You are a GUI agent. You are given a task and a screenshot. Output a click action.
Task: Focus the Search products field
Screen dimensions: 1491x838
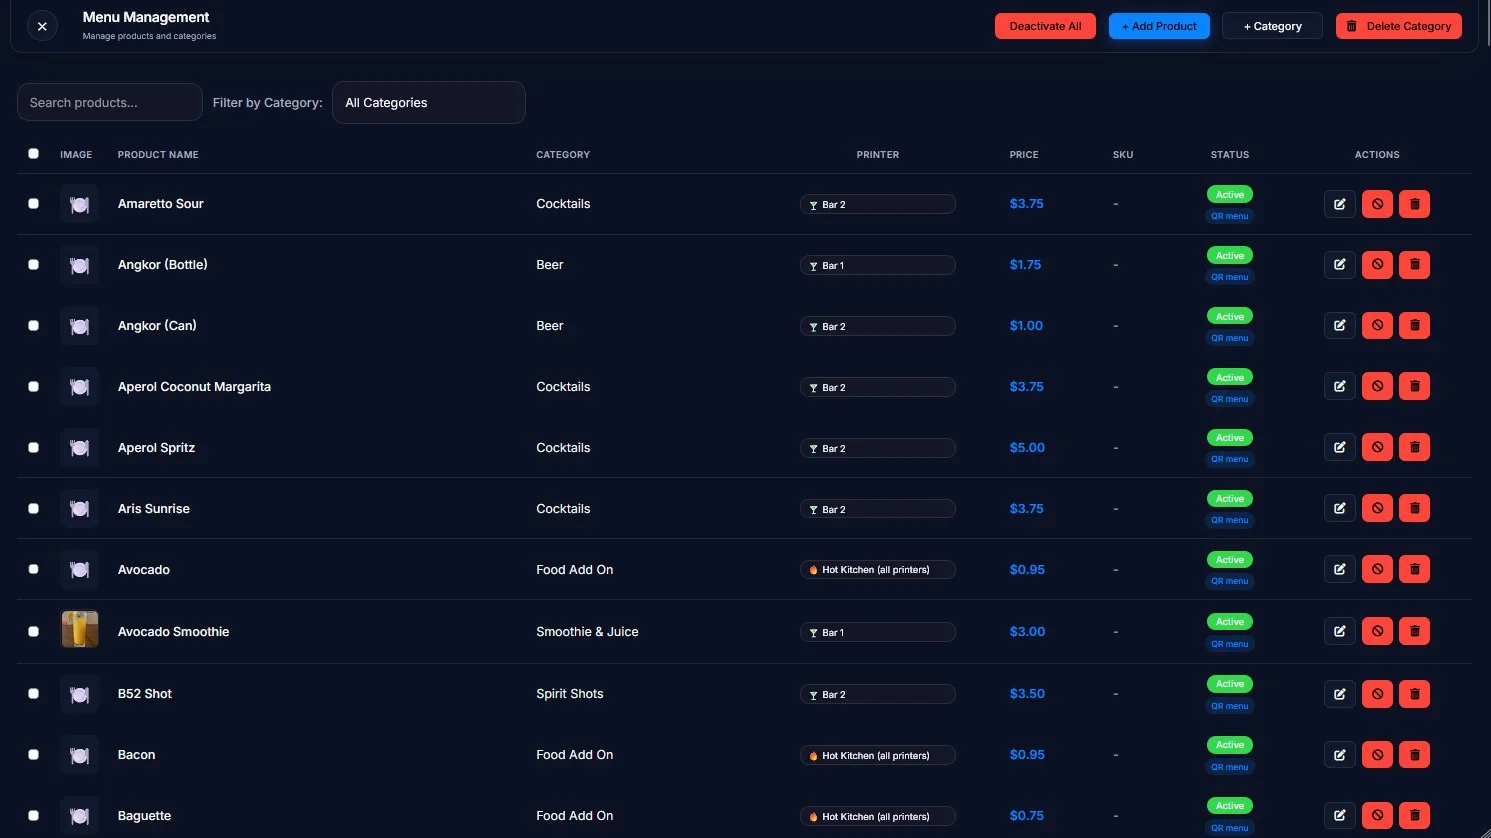click(x=110, y=102)
